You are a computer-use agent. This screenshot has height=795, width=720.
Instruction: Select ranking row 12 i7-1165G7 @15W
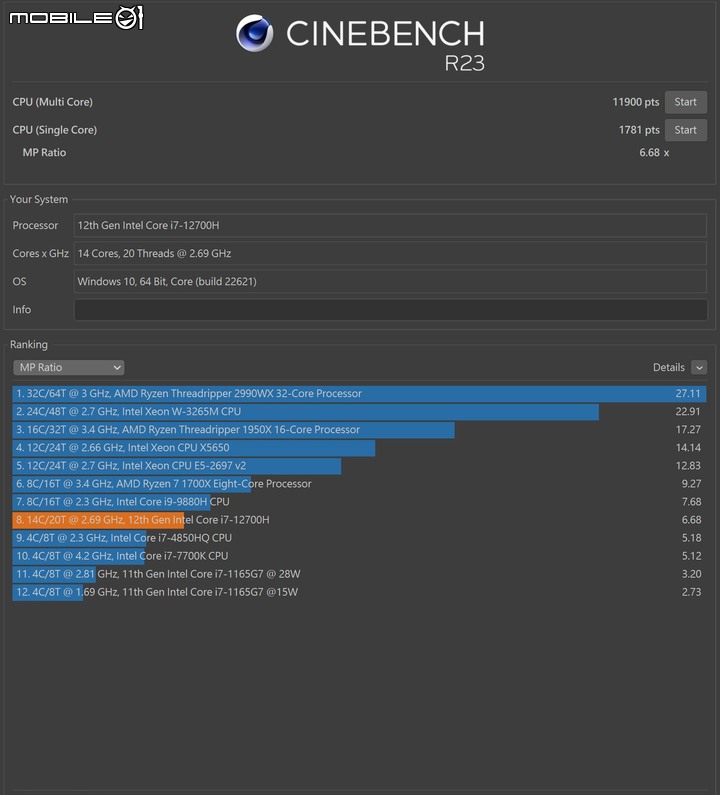359,592
